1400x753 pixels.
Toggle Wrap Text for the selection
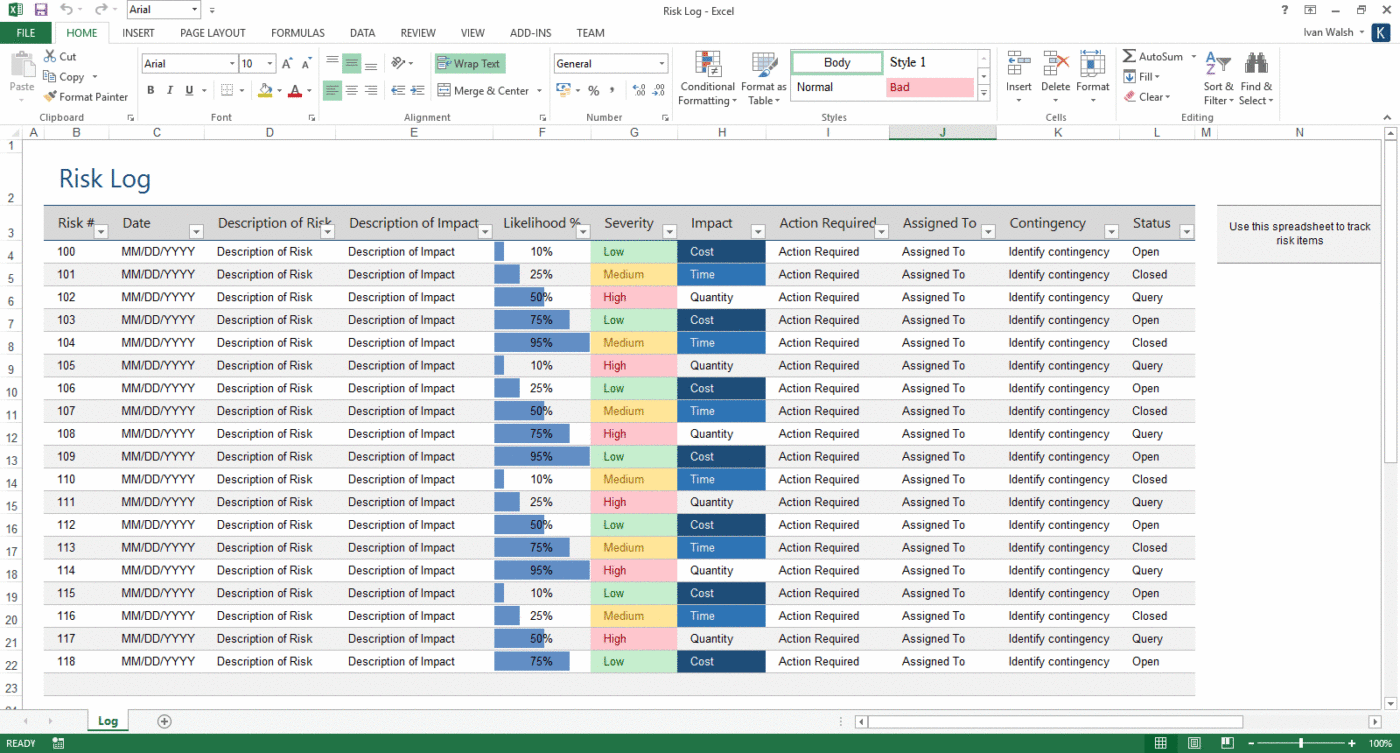469,63
